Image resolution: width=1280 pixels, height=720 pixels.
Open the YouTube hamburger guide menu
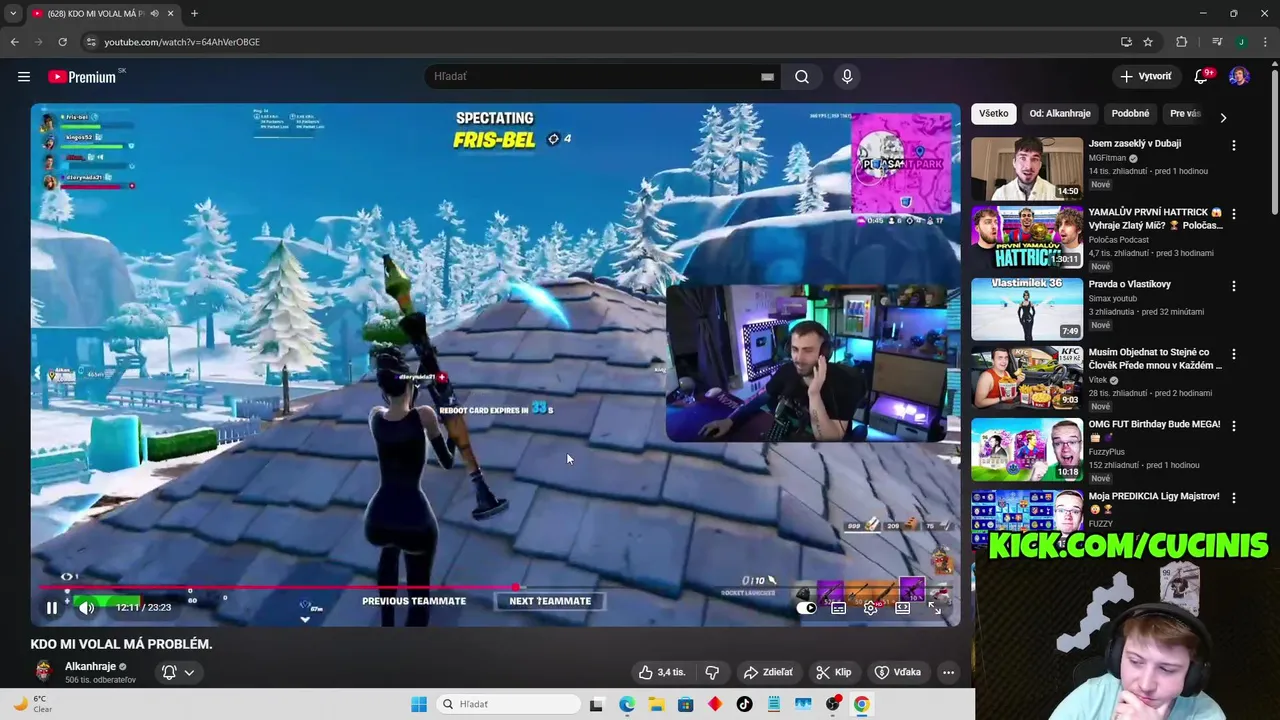click(23, 76)
